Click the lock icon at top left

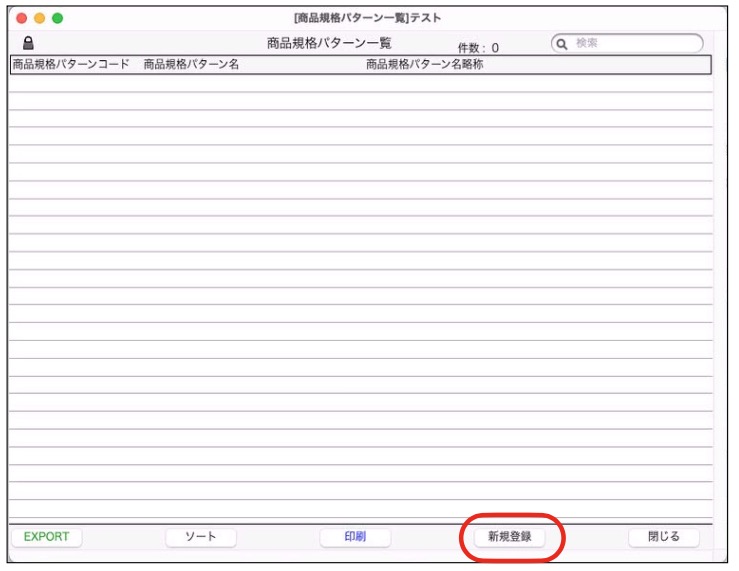click(x=28, y=44)
